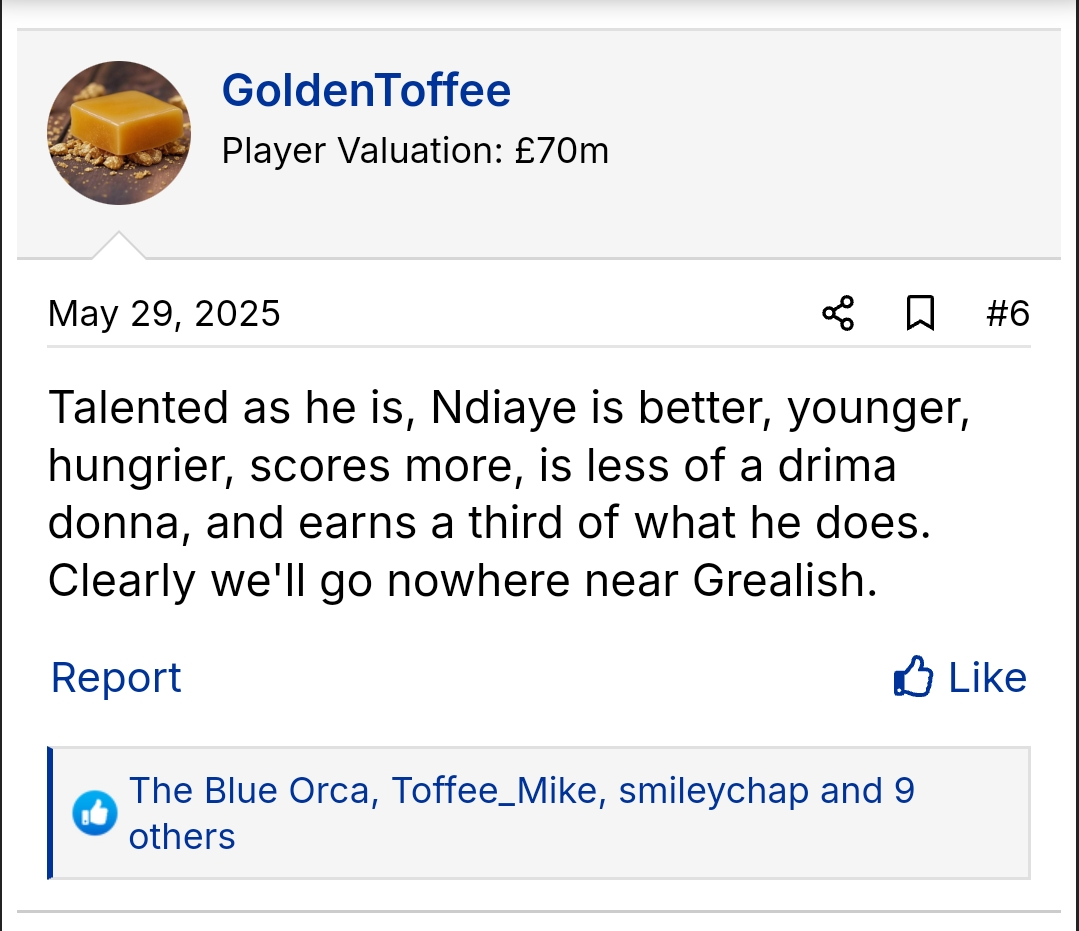Image resolution: width=1079 pixels, height=931 pixels.
Task: Click the May 29, 2025 date
Action: [164, 314]
